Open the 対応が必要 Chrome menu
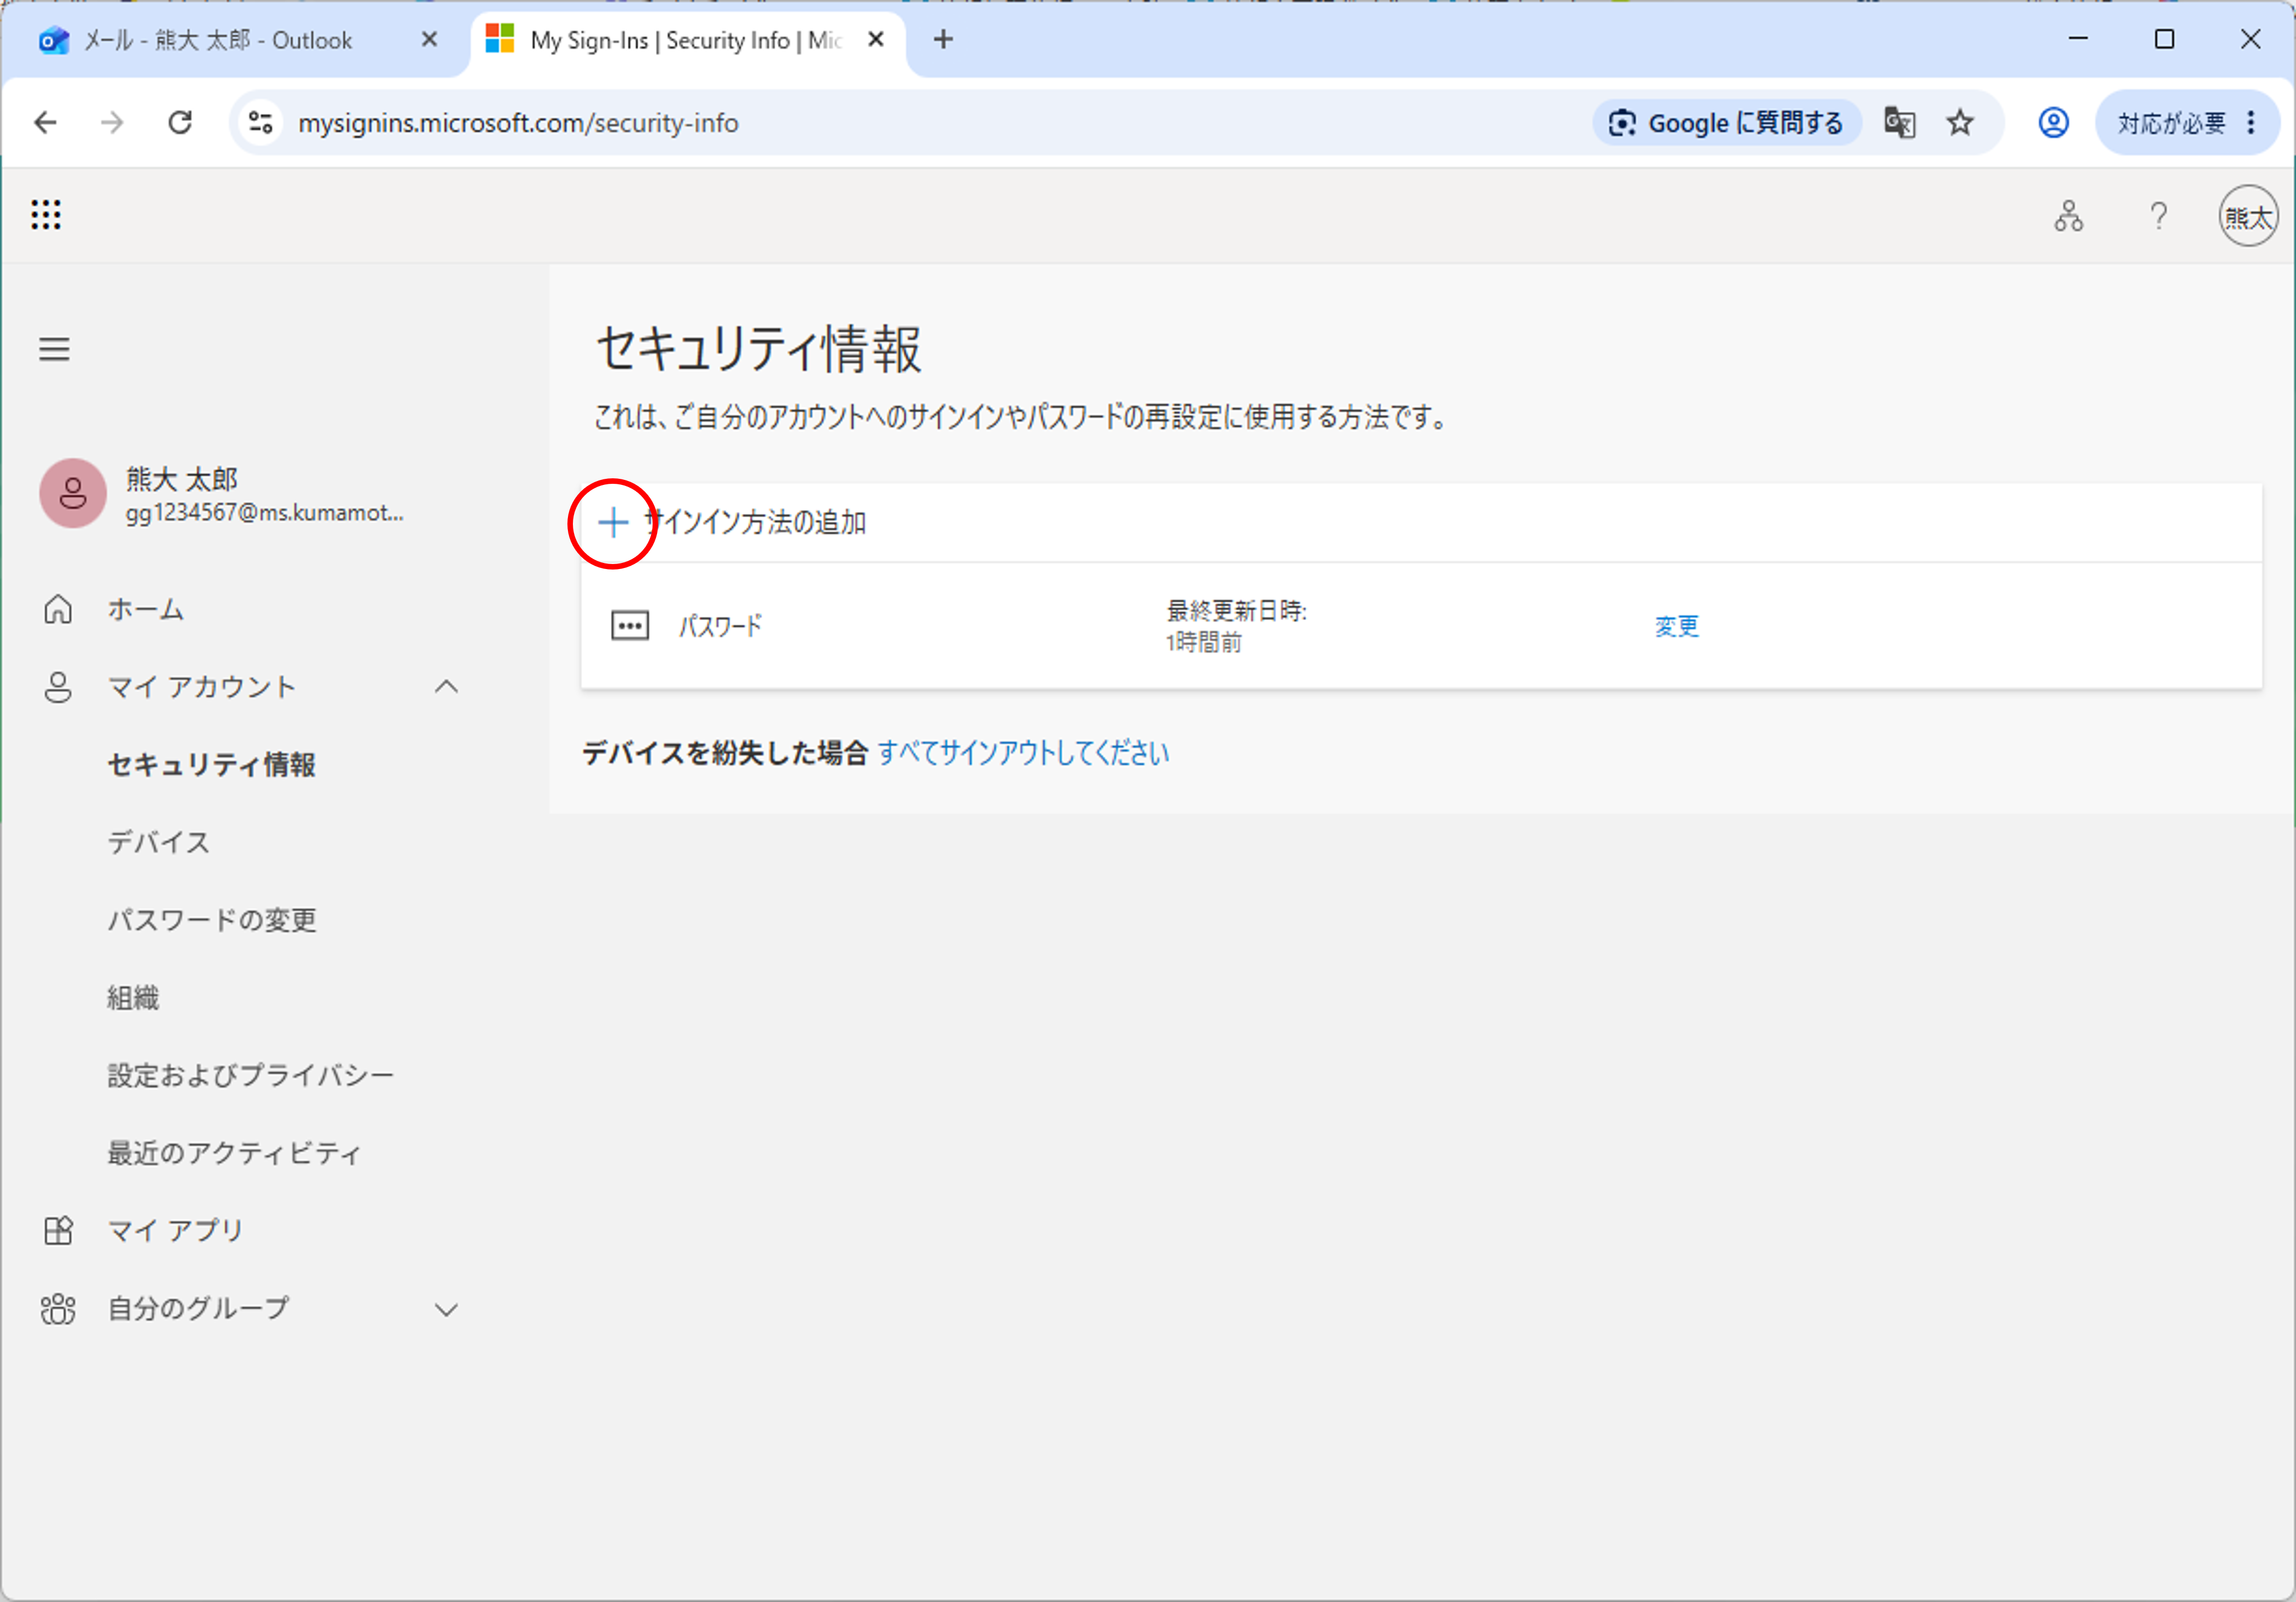2296x1602 pixels. pyautogui.click(x=2187, y=123)
